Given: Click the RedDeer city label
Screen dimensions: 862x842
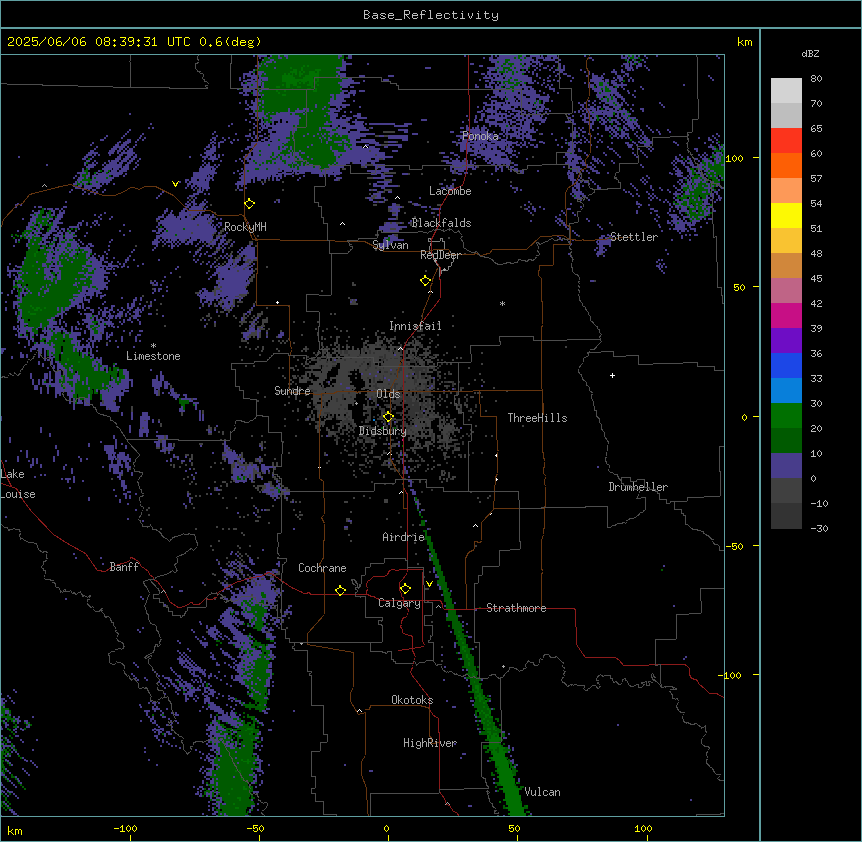Looking at the screenshot, I should pyautogui.click(x=440, y=255).
